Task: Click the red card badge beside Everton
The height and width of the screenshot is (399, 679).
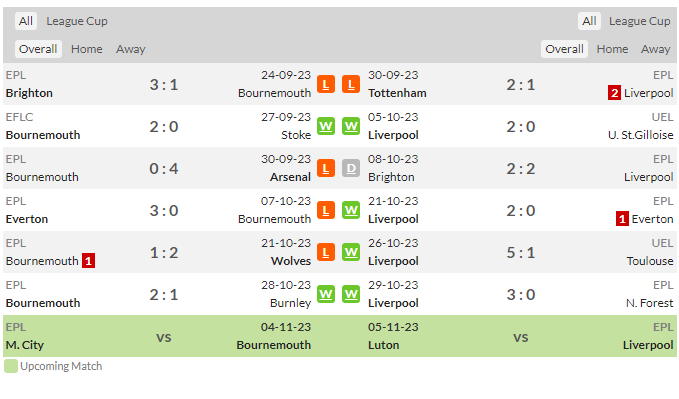Action: (622, 219)
